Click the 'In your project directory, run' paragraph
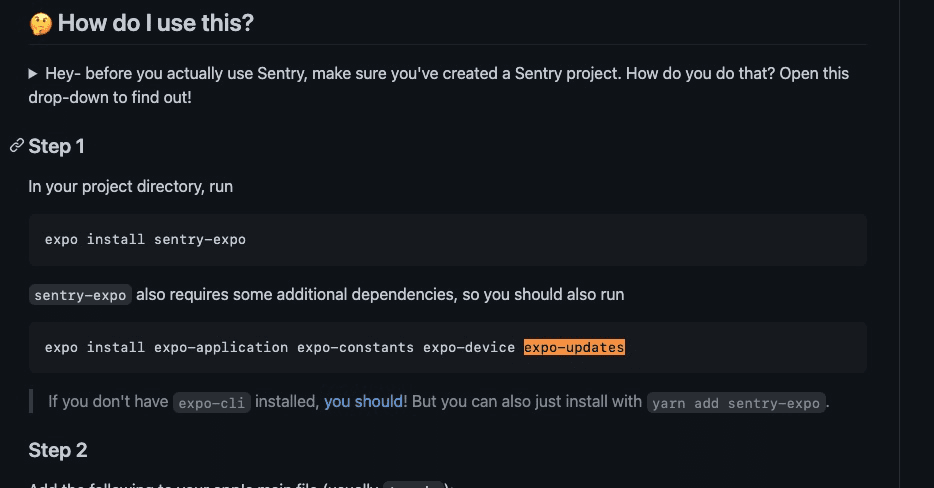Viewport: 934px width, 488px height. tap(130, 187)
